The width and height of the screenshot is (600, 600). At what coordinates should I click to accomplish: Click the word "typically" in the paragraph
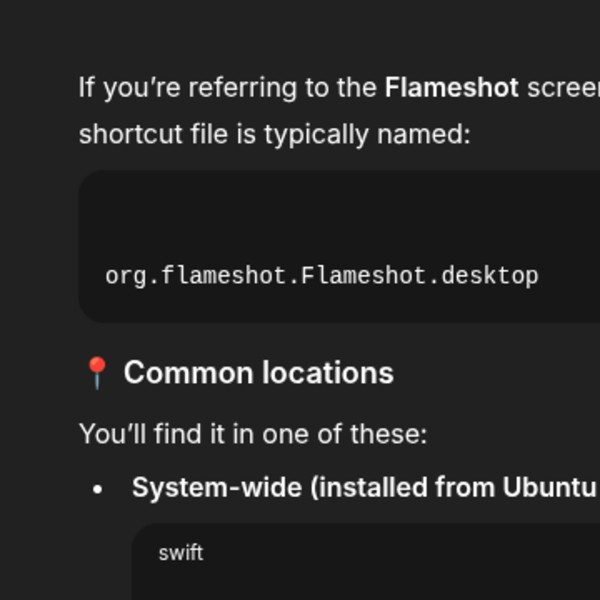coord(317,134)
